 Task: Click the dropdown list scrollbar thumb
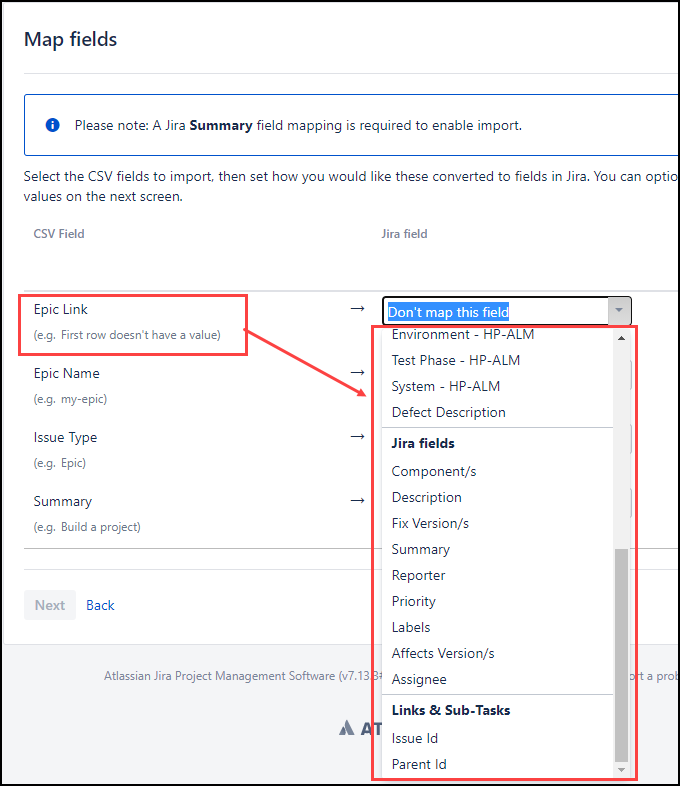[621, 655]
